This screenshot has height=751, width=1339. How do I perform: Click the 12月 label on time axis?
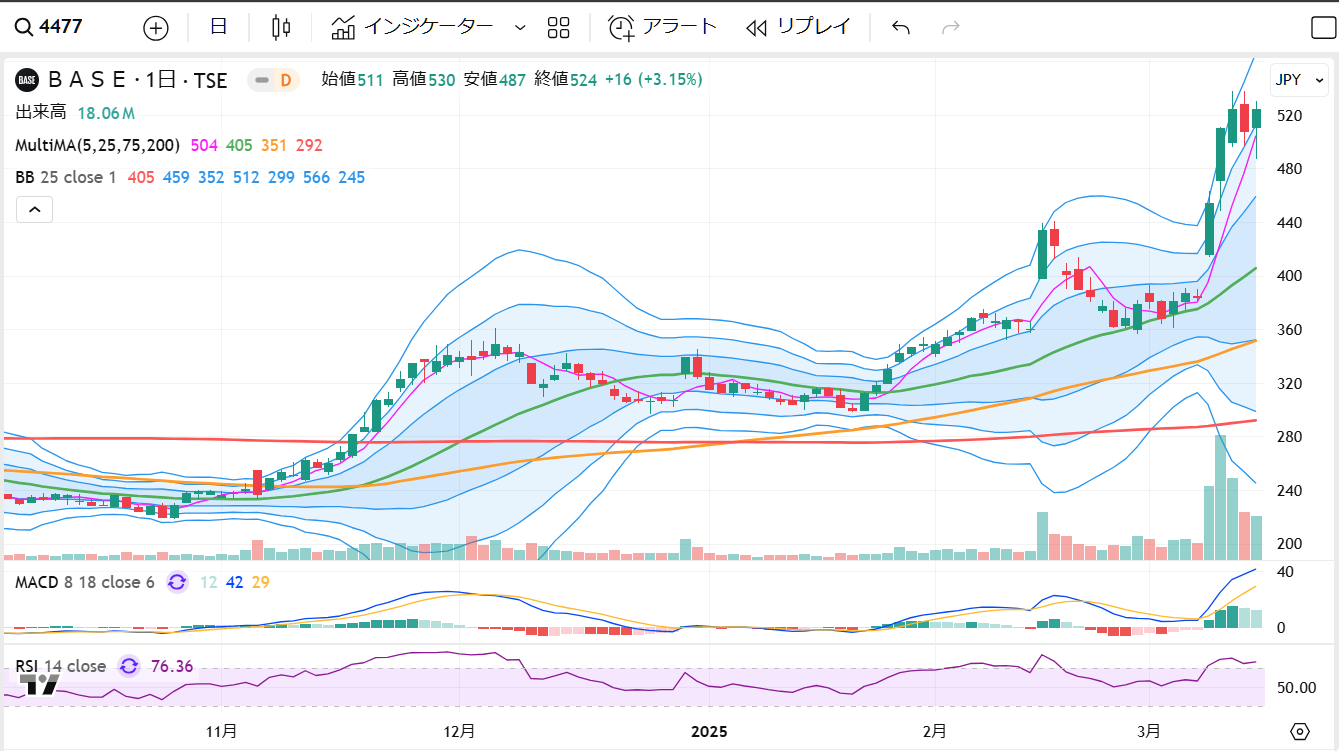459,731
